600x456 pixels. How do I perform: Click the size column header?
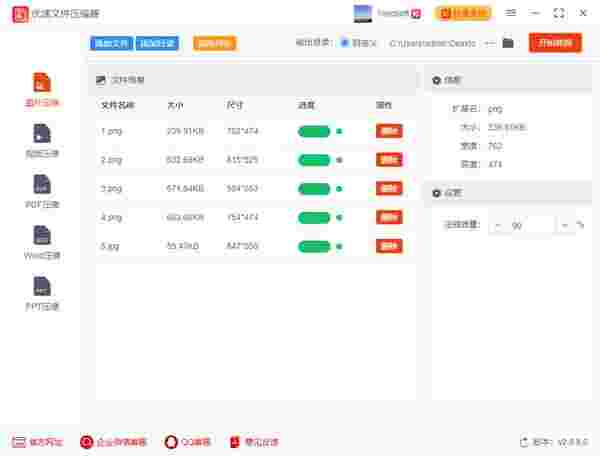[175, 105]
